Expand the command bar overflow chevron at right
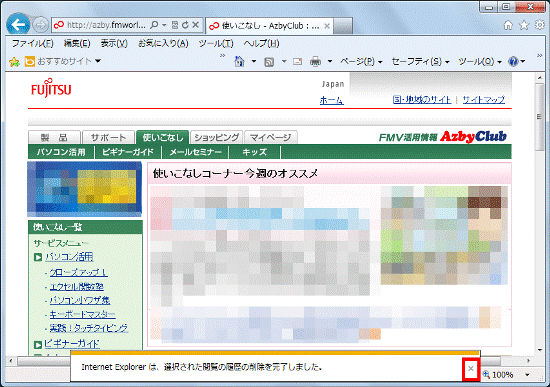Viewport: 550px width, 387px height. [x=539, y=55]
